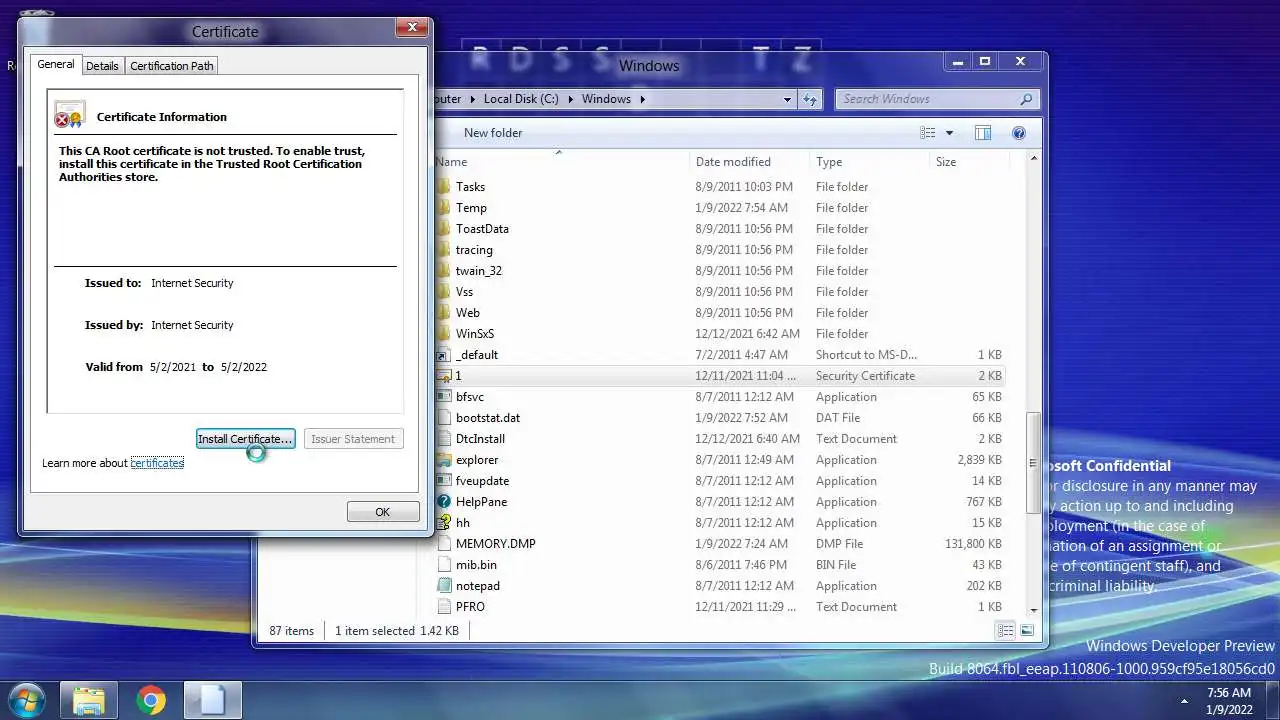Image resolution: width=1280 pixels, height=720 pixels.
Task: Toggle the preview pane icon
Action: click(983, 133)
